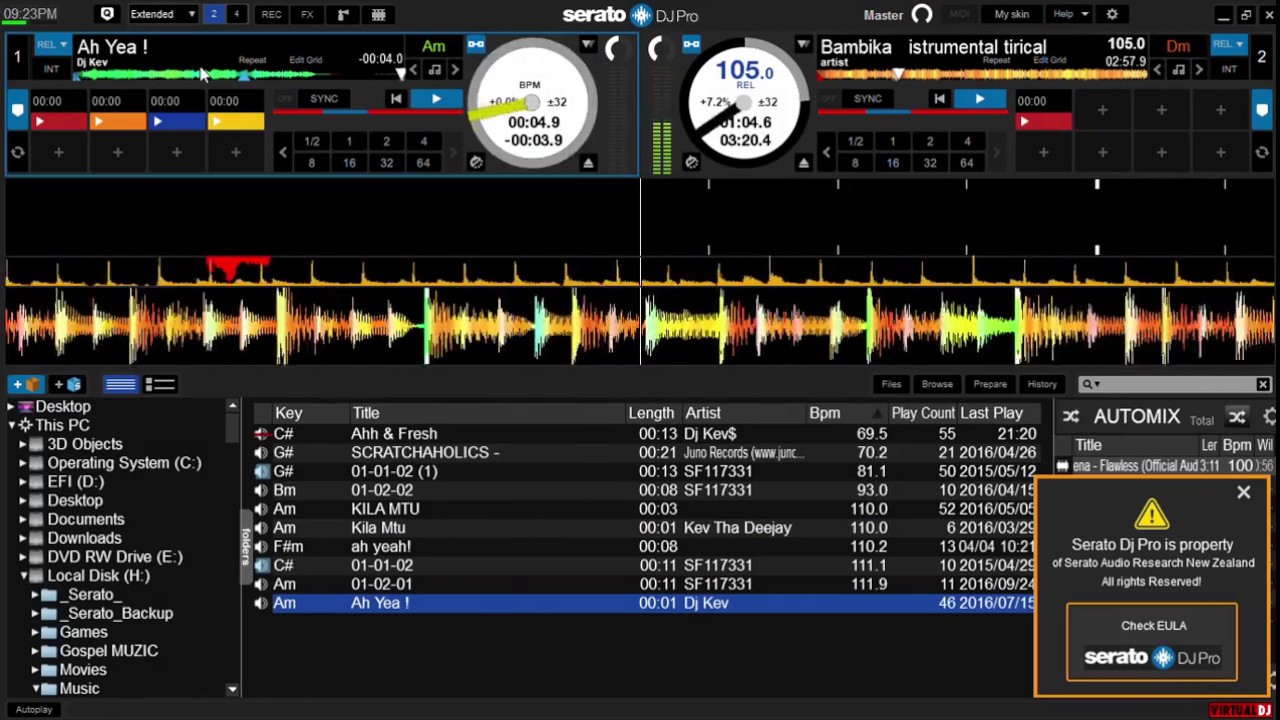This screenshot has height=720, width=1280.
Task: Expand the Downloads folder node
Action: pyautogui.click(x=23, y=538)
